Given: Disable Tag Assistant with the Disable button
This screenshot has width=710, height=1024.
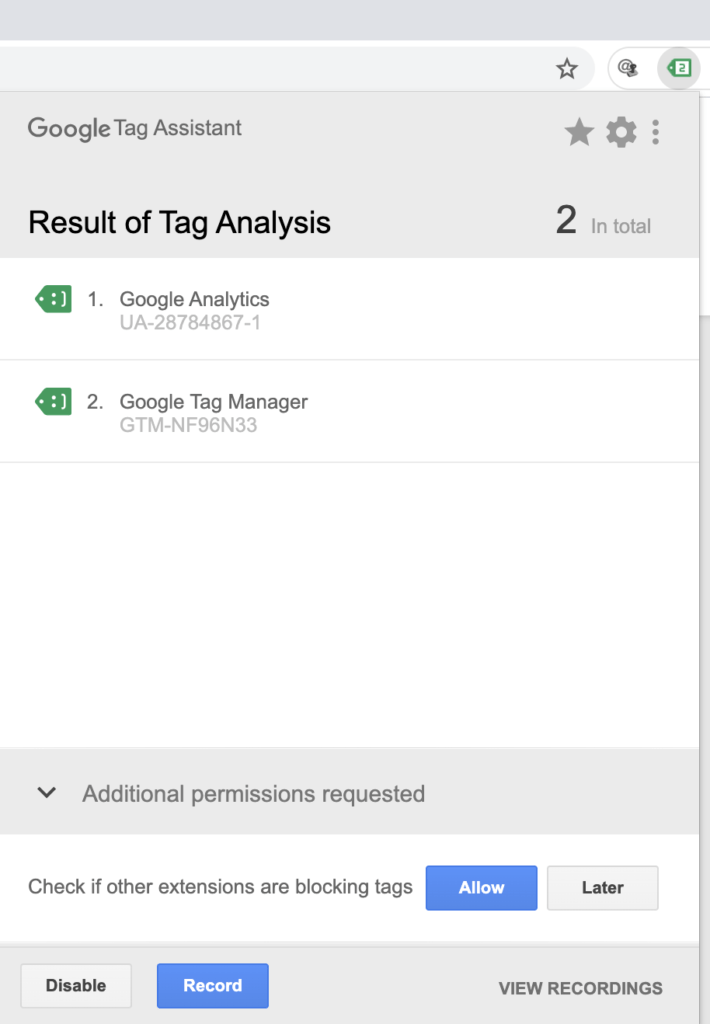Looking at the screenshot, I should click(x=76, y=986).
